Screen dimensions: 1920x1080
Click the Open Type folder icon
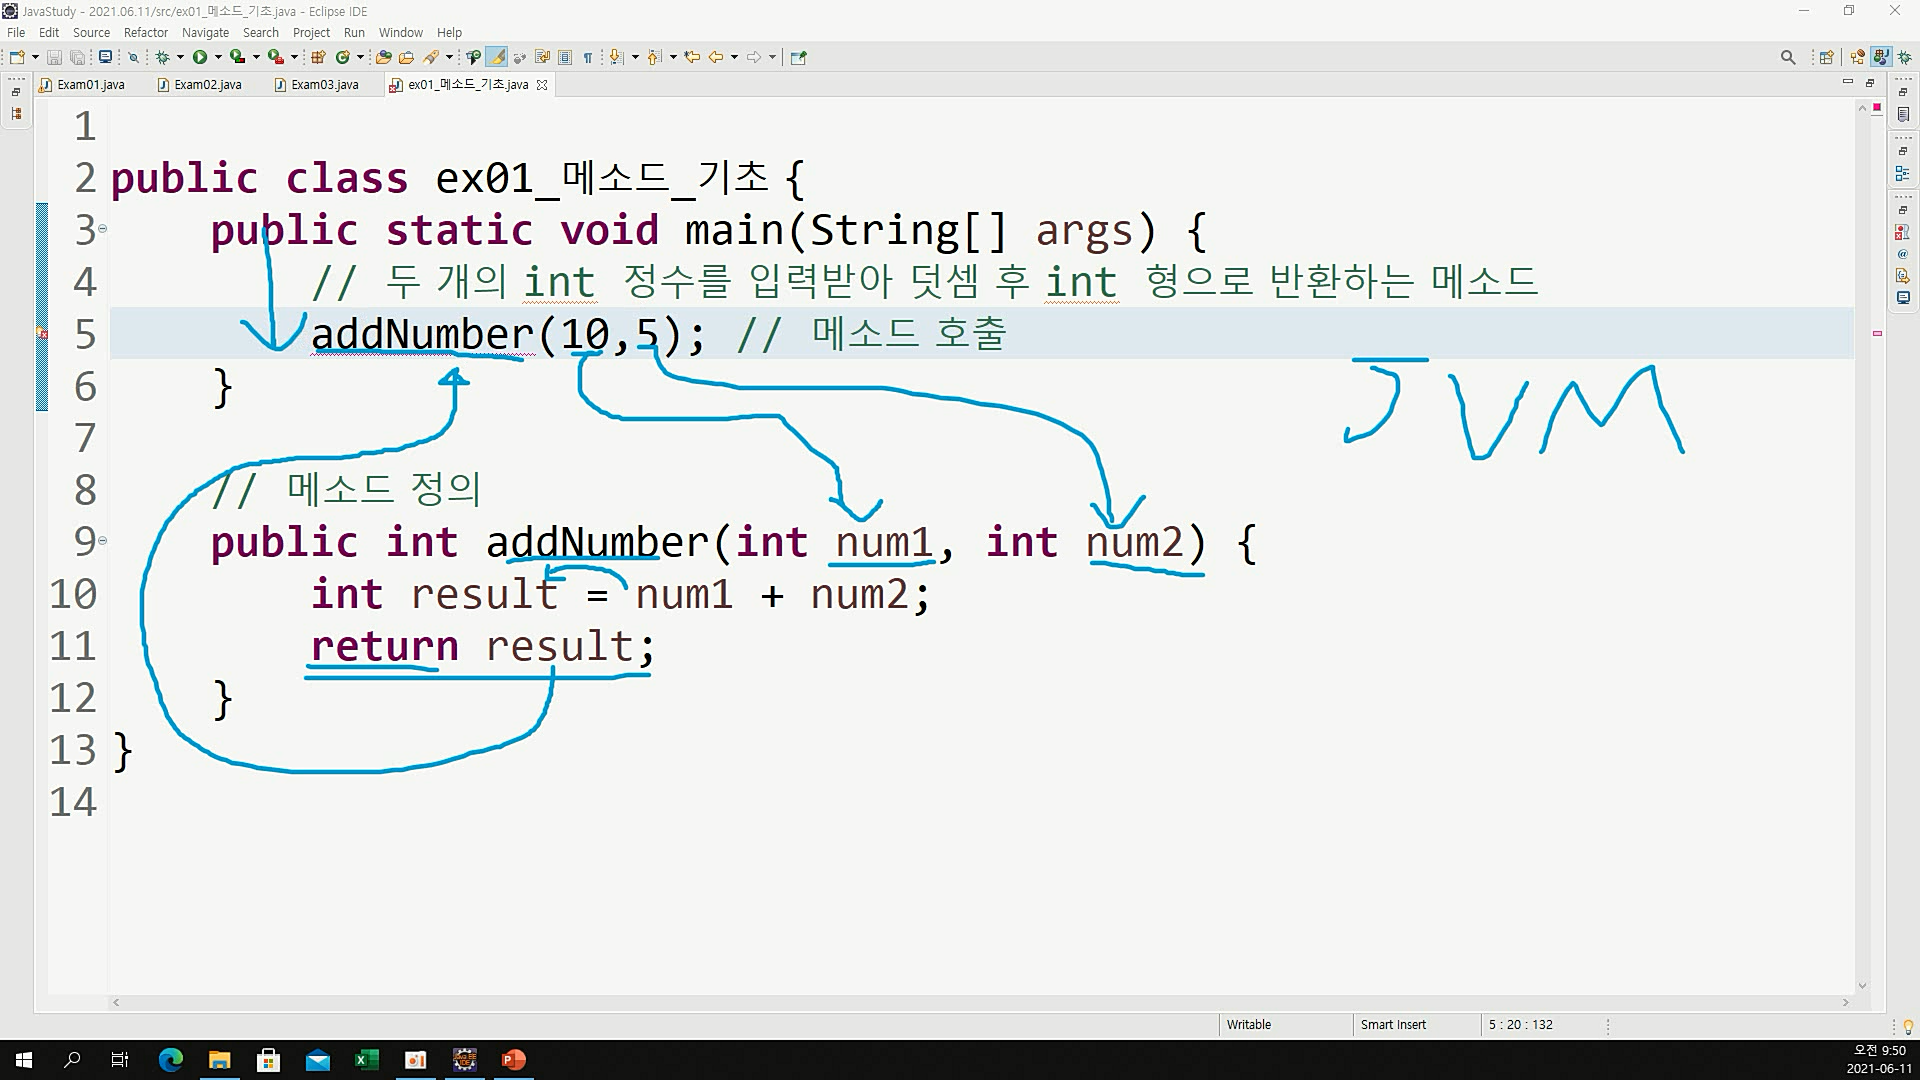383,57
